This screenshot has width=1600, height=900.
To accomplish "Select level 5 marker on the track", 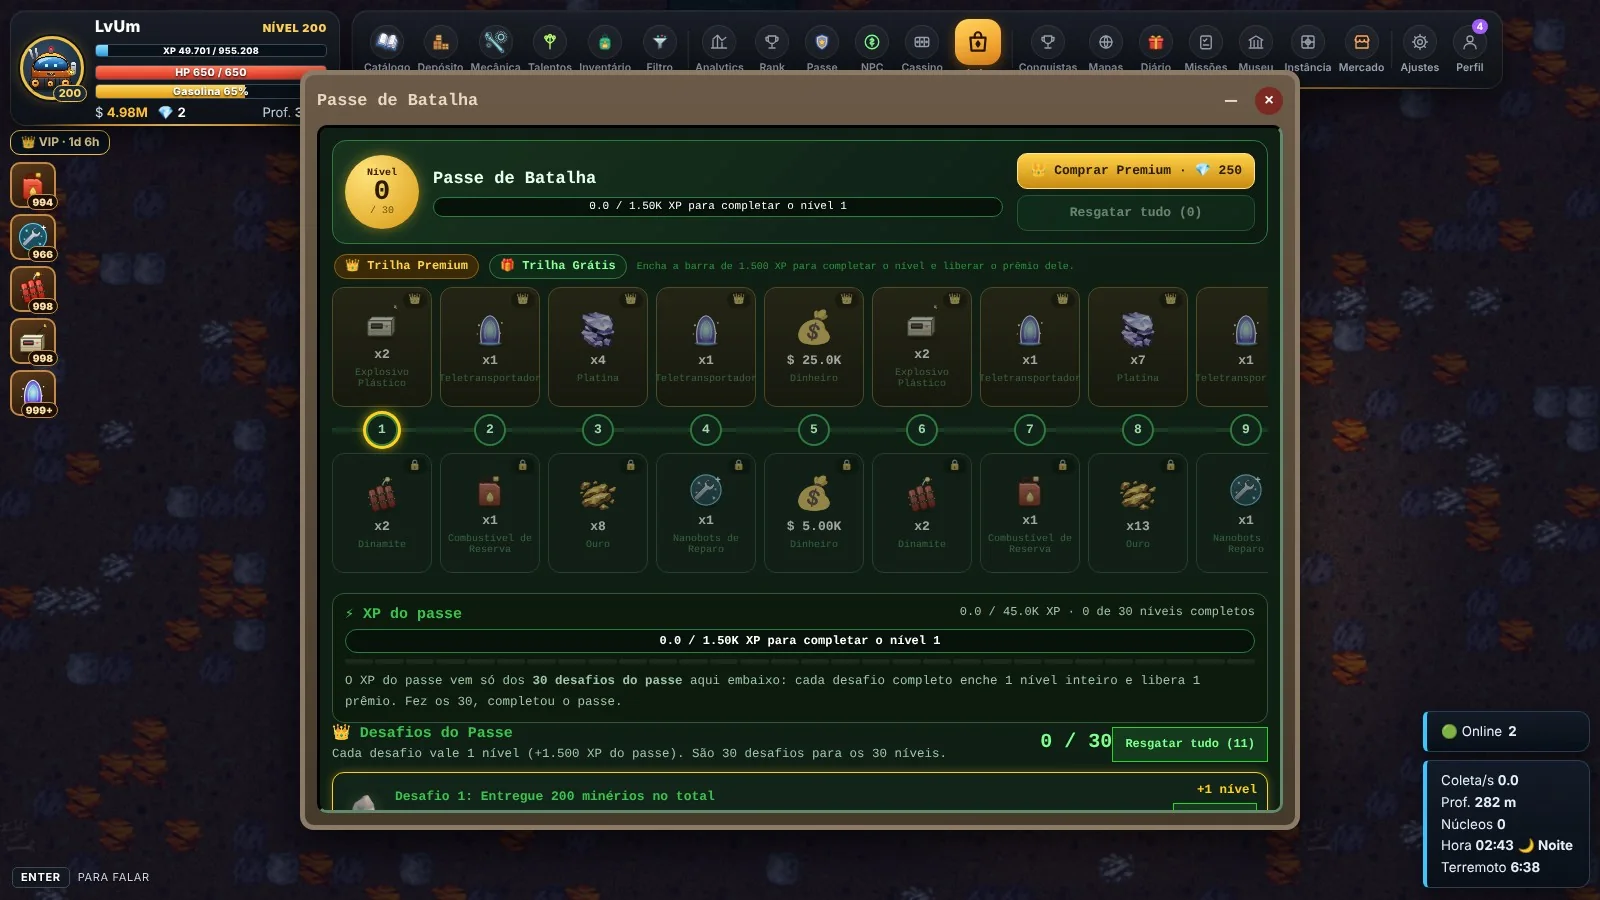I will coord(814,430).
